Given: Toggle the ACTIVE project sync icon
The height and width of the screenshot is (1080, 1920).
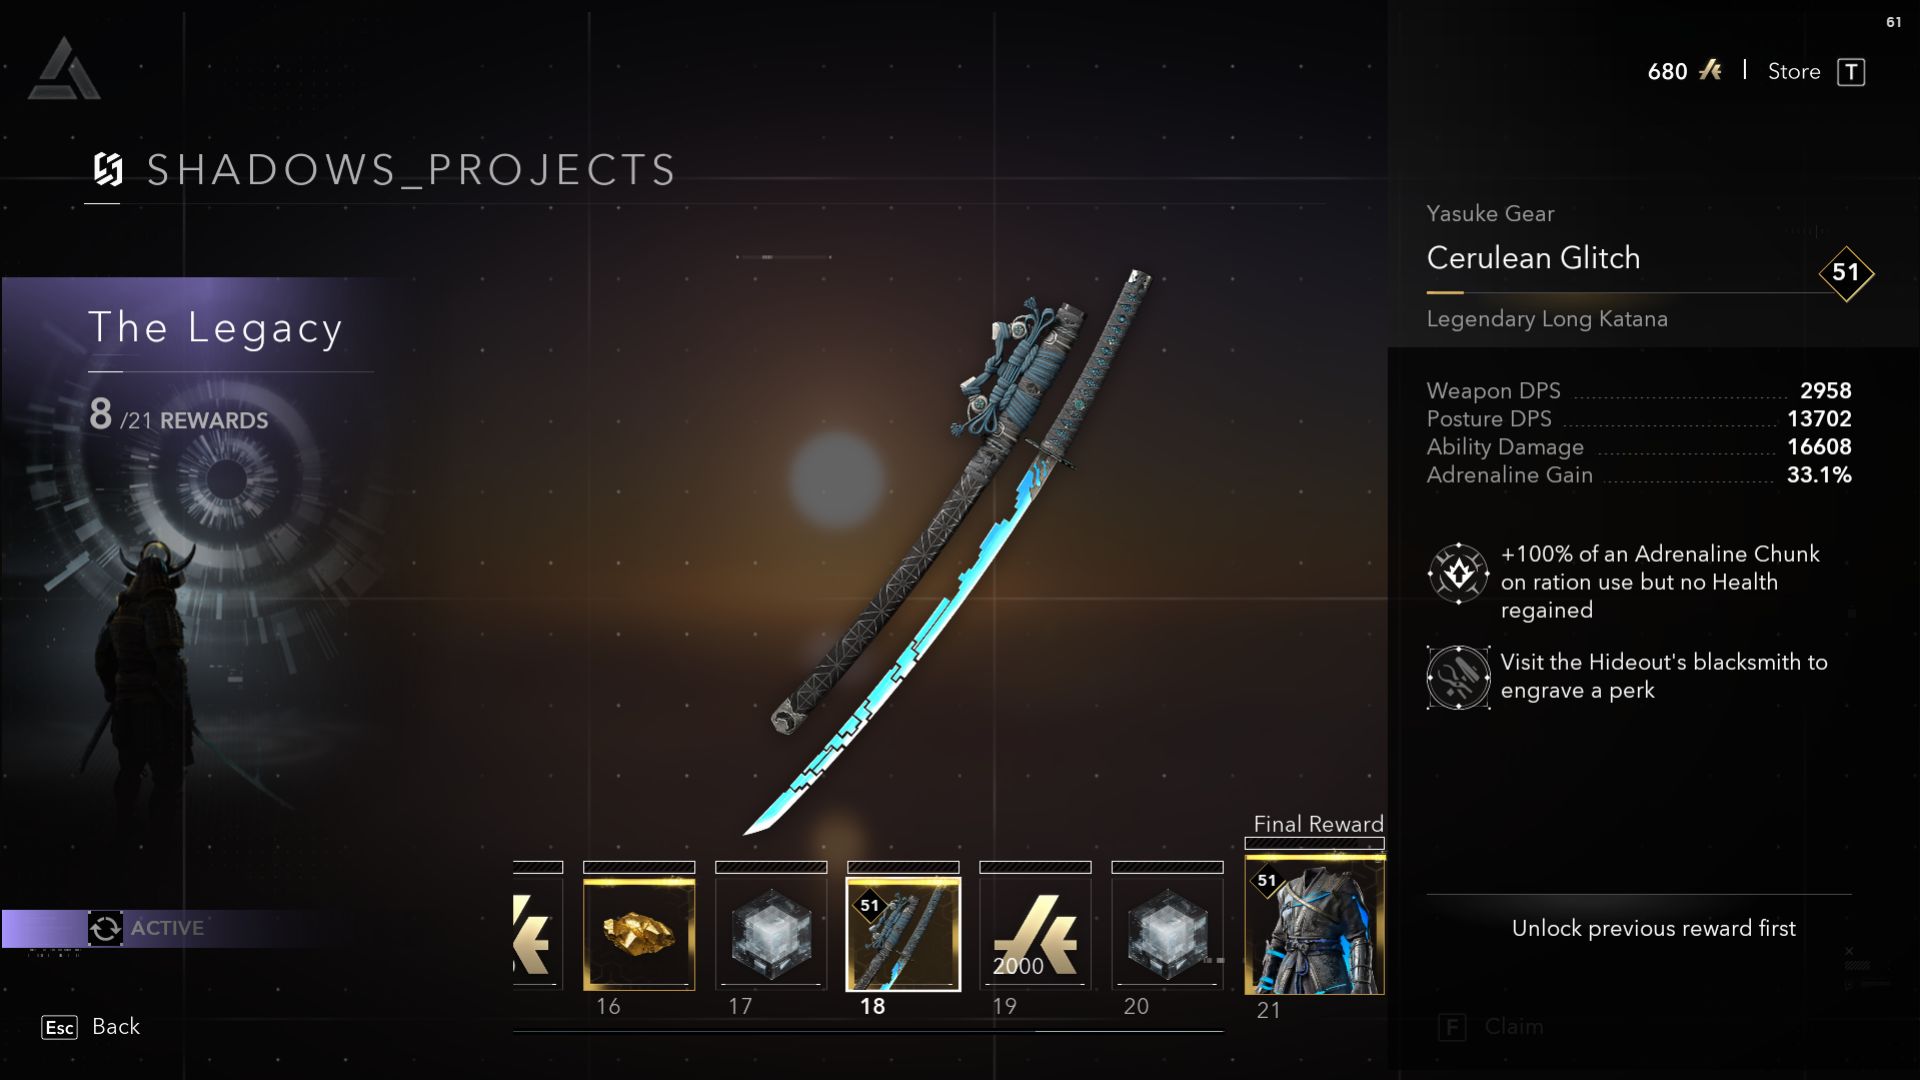Looking at the screenshot, I should 105,928.
